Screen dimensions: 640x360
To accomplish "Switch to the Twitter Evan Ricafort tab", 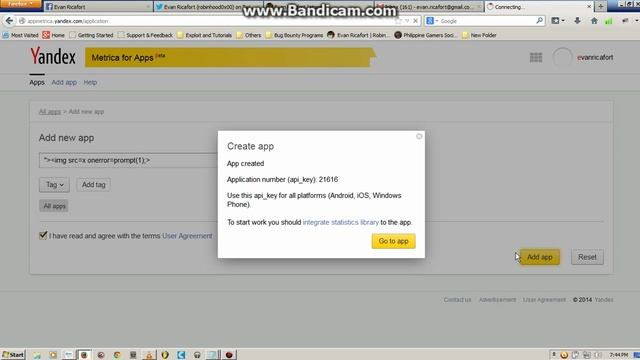I will click(208, 7).
